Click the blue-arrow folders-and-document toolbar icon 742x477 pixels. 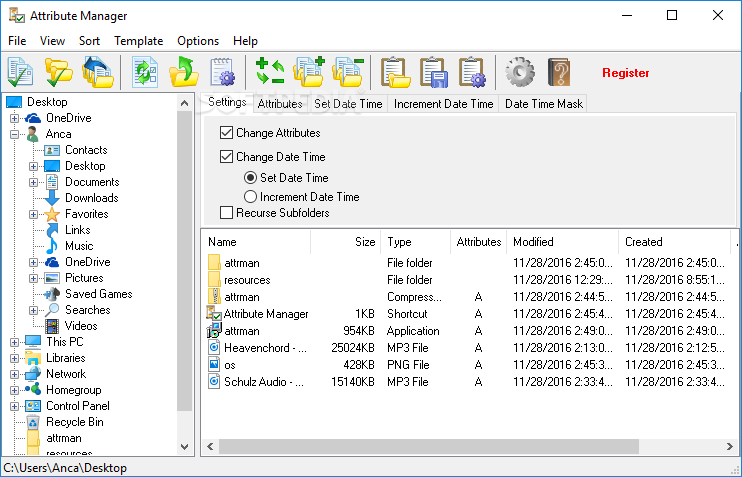click(x=98, y=72)
